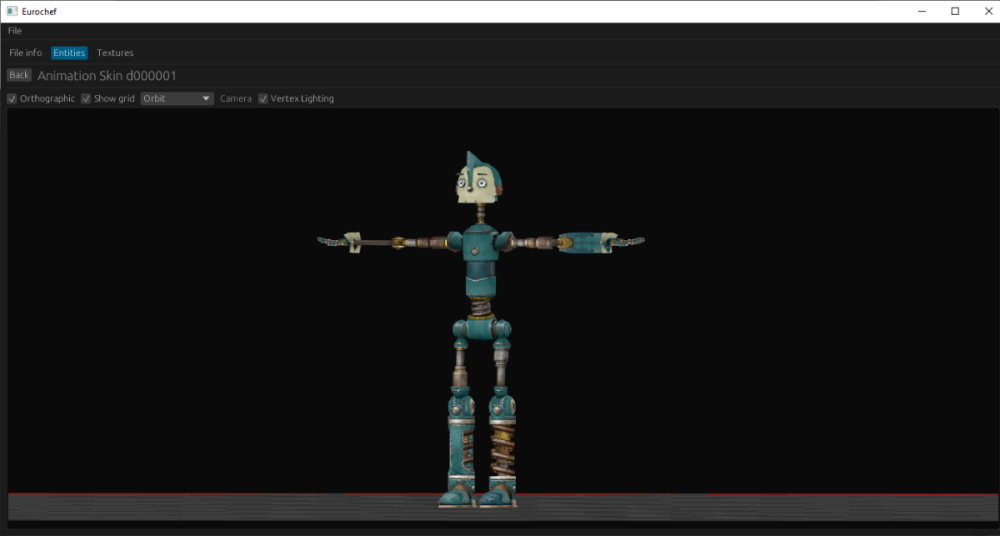The height and width of the screenshot is (536, 1000).
Task: Click the robot model in the viewport
Action: point(480,329)
